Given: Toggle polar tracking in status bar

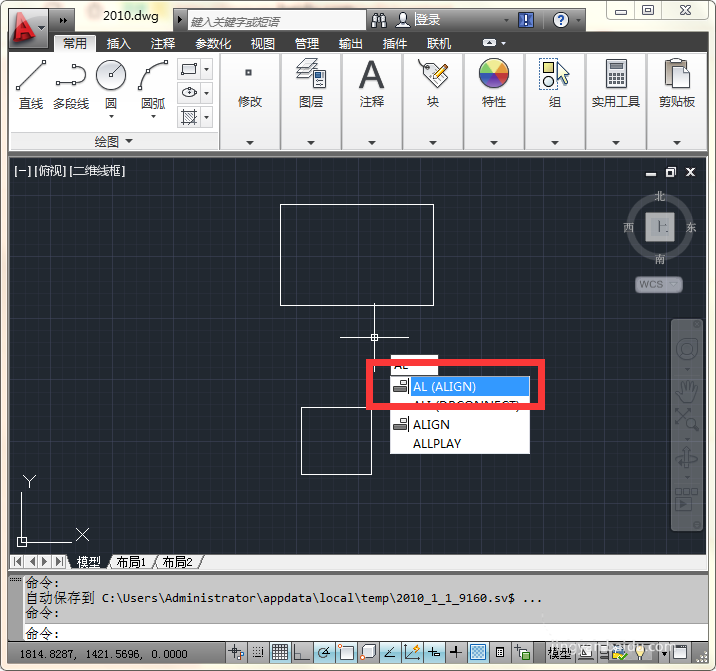Looking at the screenshot, I should pos(324,652).
